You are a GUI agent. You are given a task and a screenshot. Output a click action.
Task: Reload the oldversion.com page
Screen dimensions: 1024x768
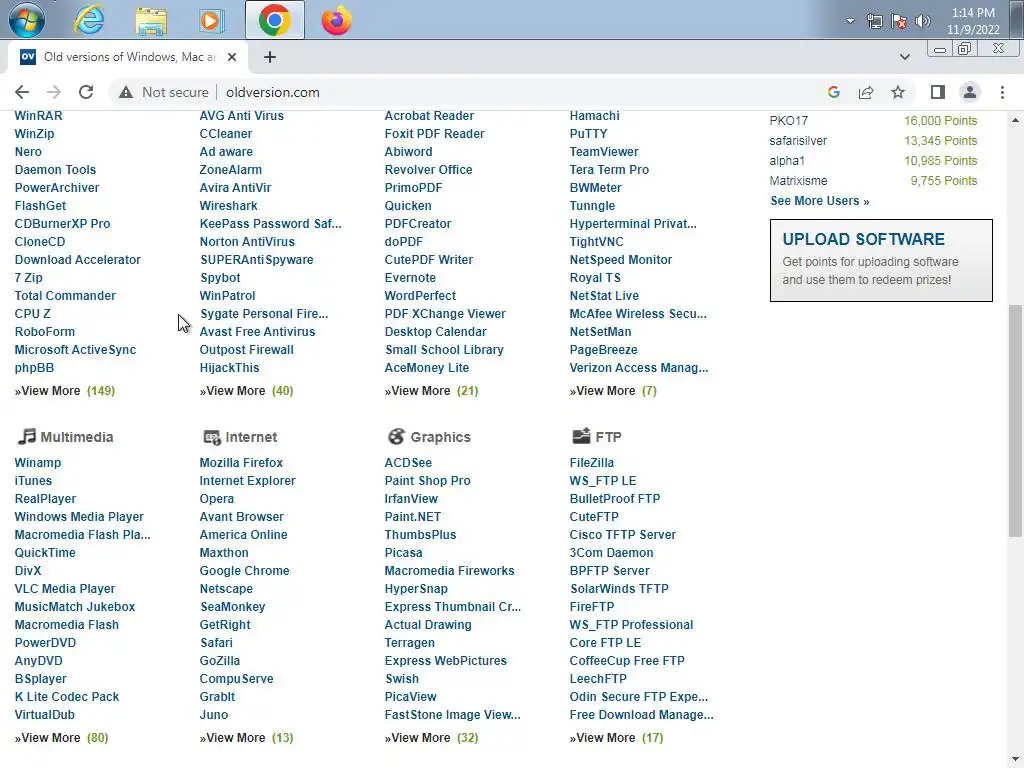point(86,92)
